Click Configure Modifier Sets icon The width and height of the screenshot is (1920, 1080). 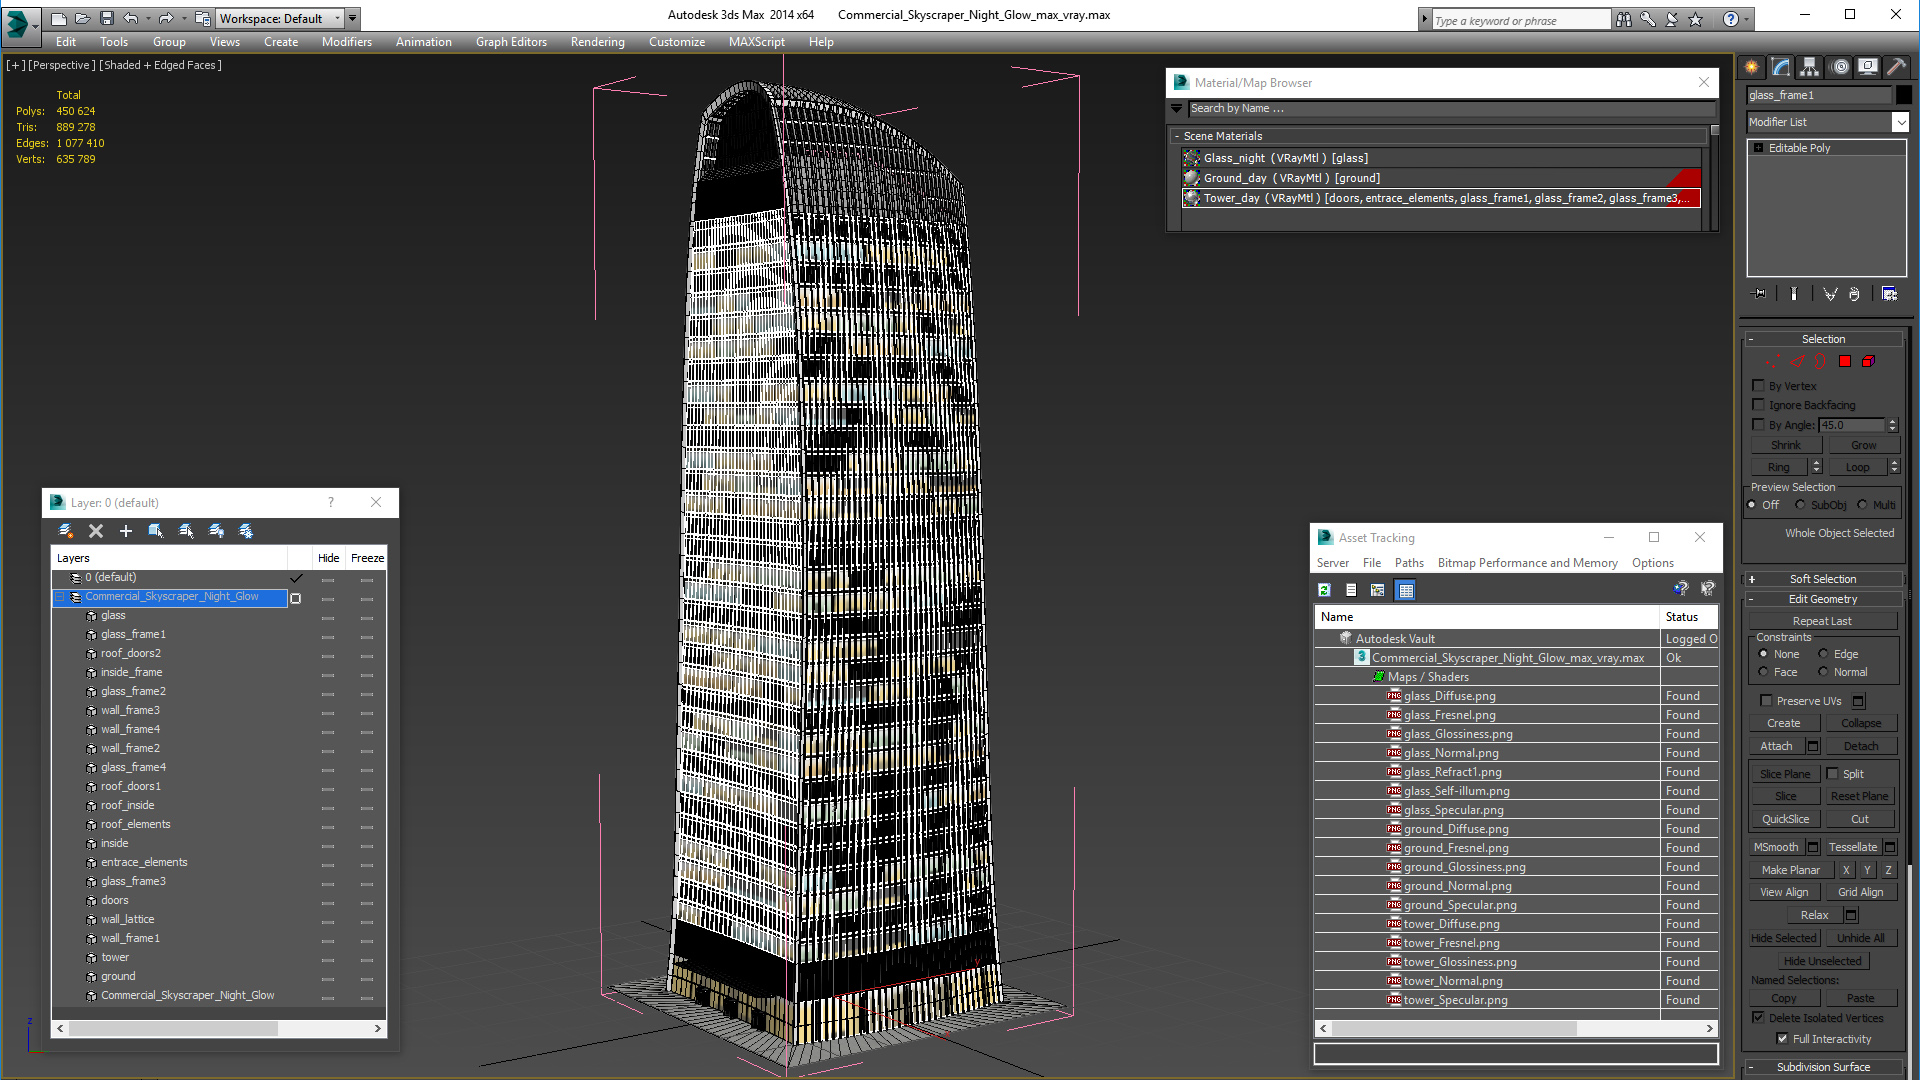[x=1889, y=294]
